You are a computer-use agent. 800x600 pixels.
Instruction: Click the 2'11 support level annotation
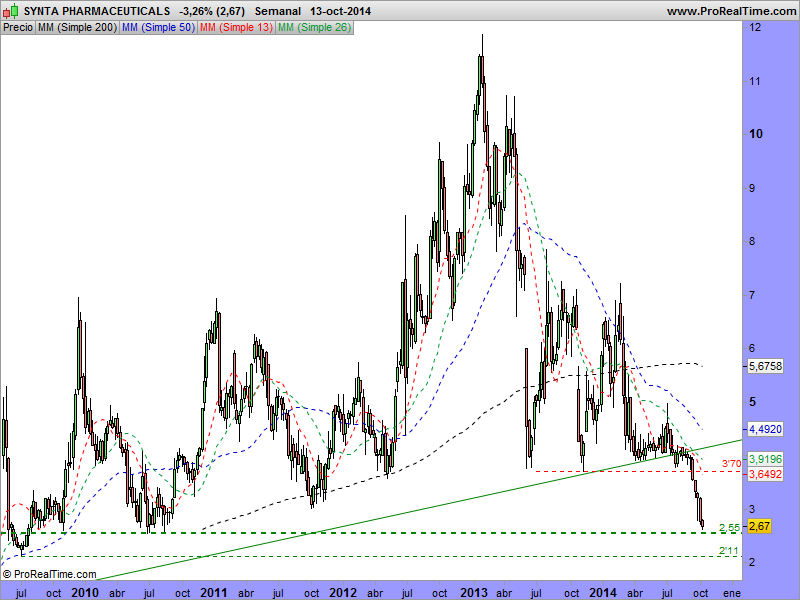[729, 551]
